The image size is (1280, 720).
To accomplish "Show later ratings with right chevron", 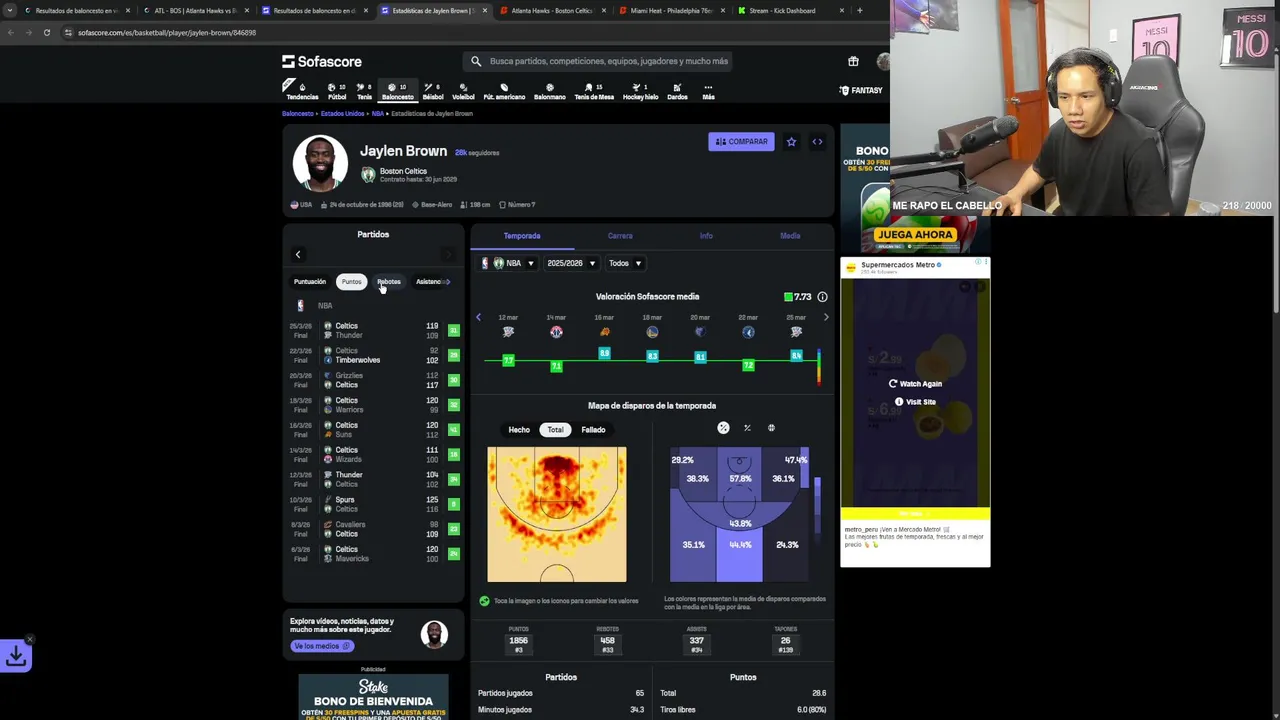I will [x=826, y=317].
